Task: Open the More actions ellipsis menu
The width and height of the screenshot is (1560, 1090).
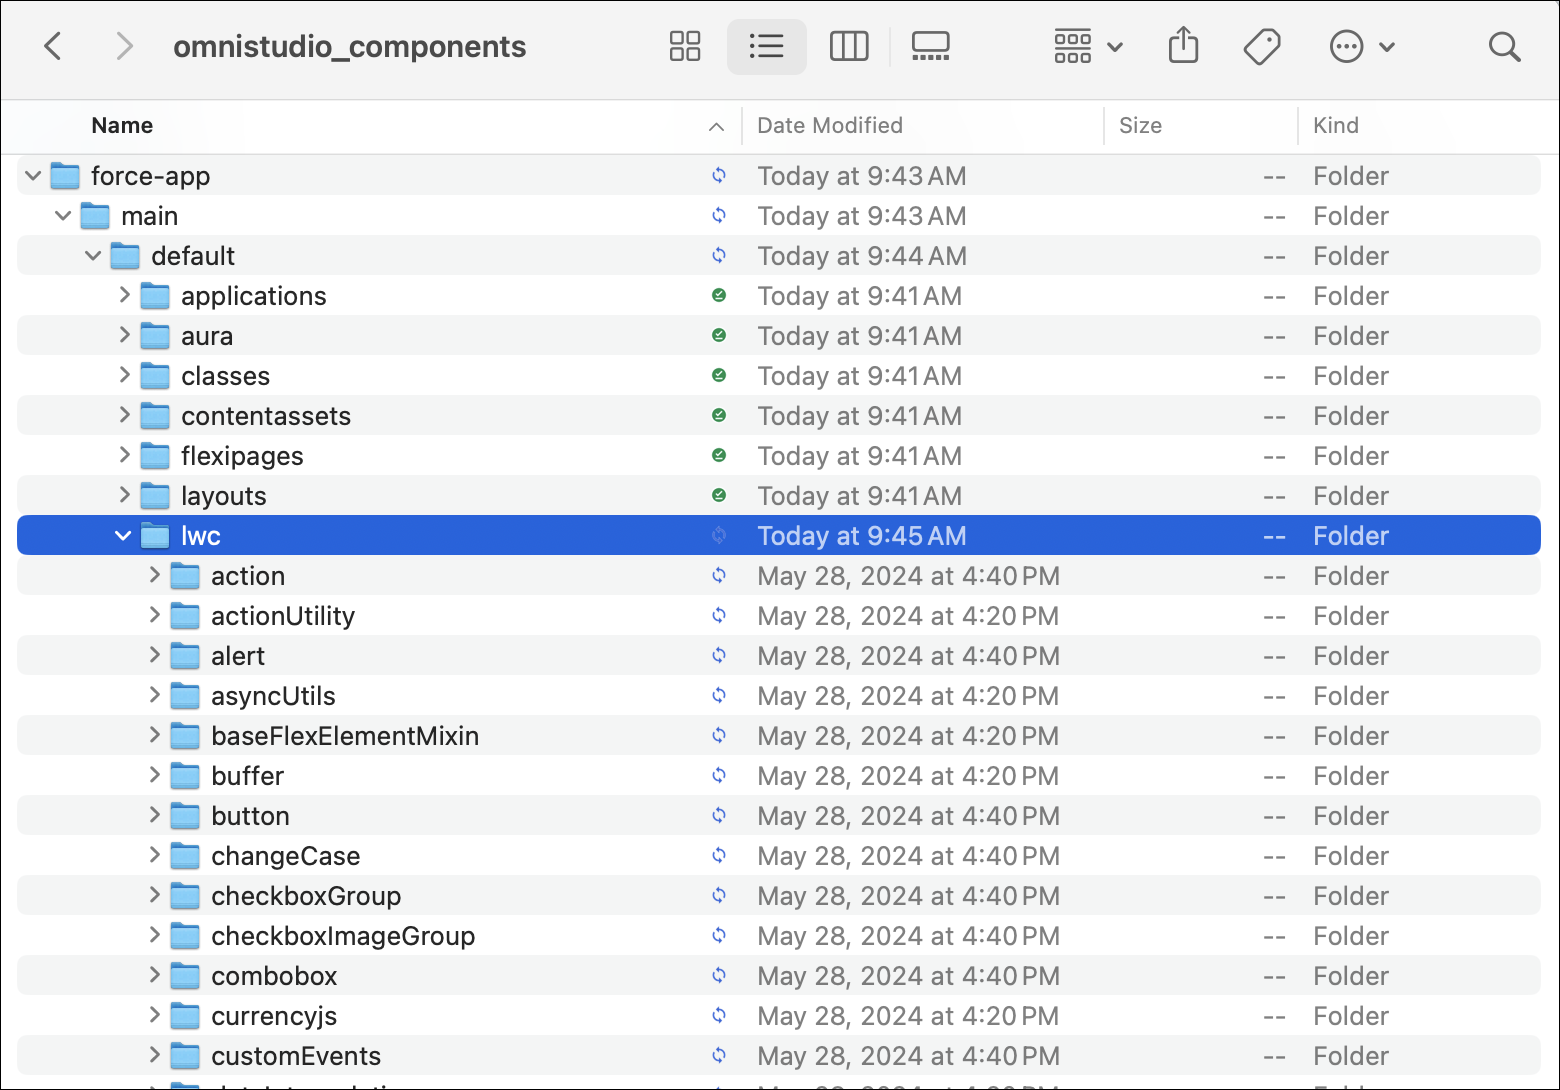Action: 1362,46
